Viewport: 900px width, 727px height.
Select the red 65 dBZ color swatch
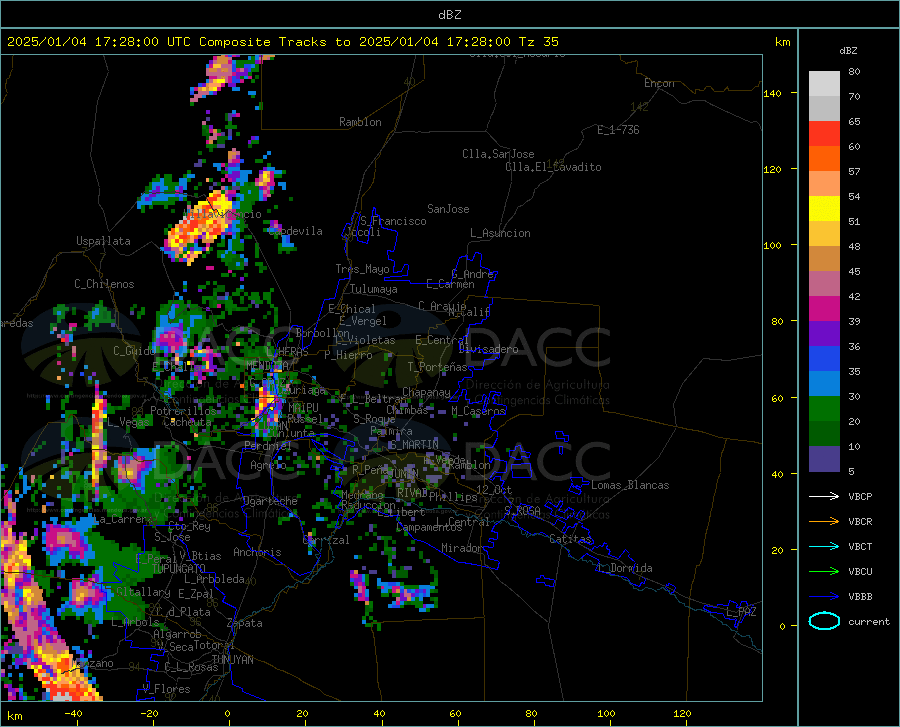[x=824, y=134]
